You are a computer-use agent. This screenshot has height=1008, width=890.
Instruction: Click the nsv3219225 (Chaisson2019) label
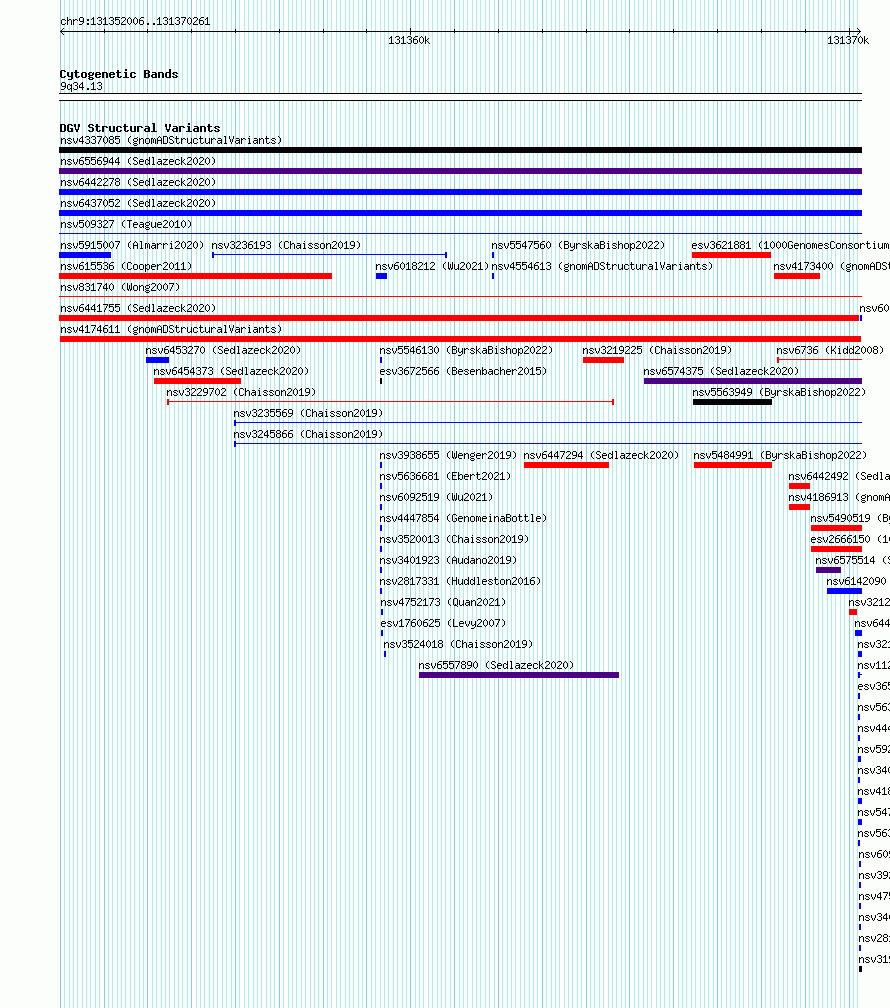[657, 350]
